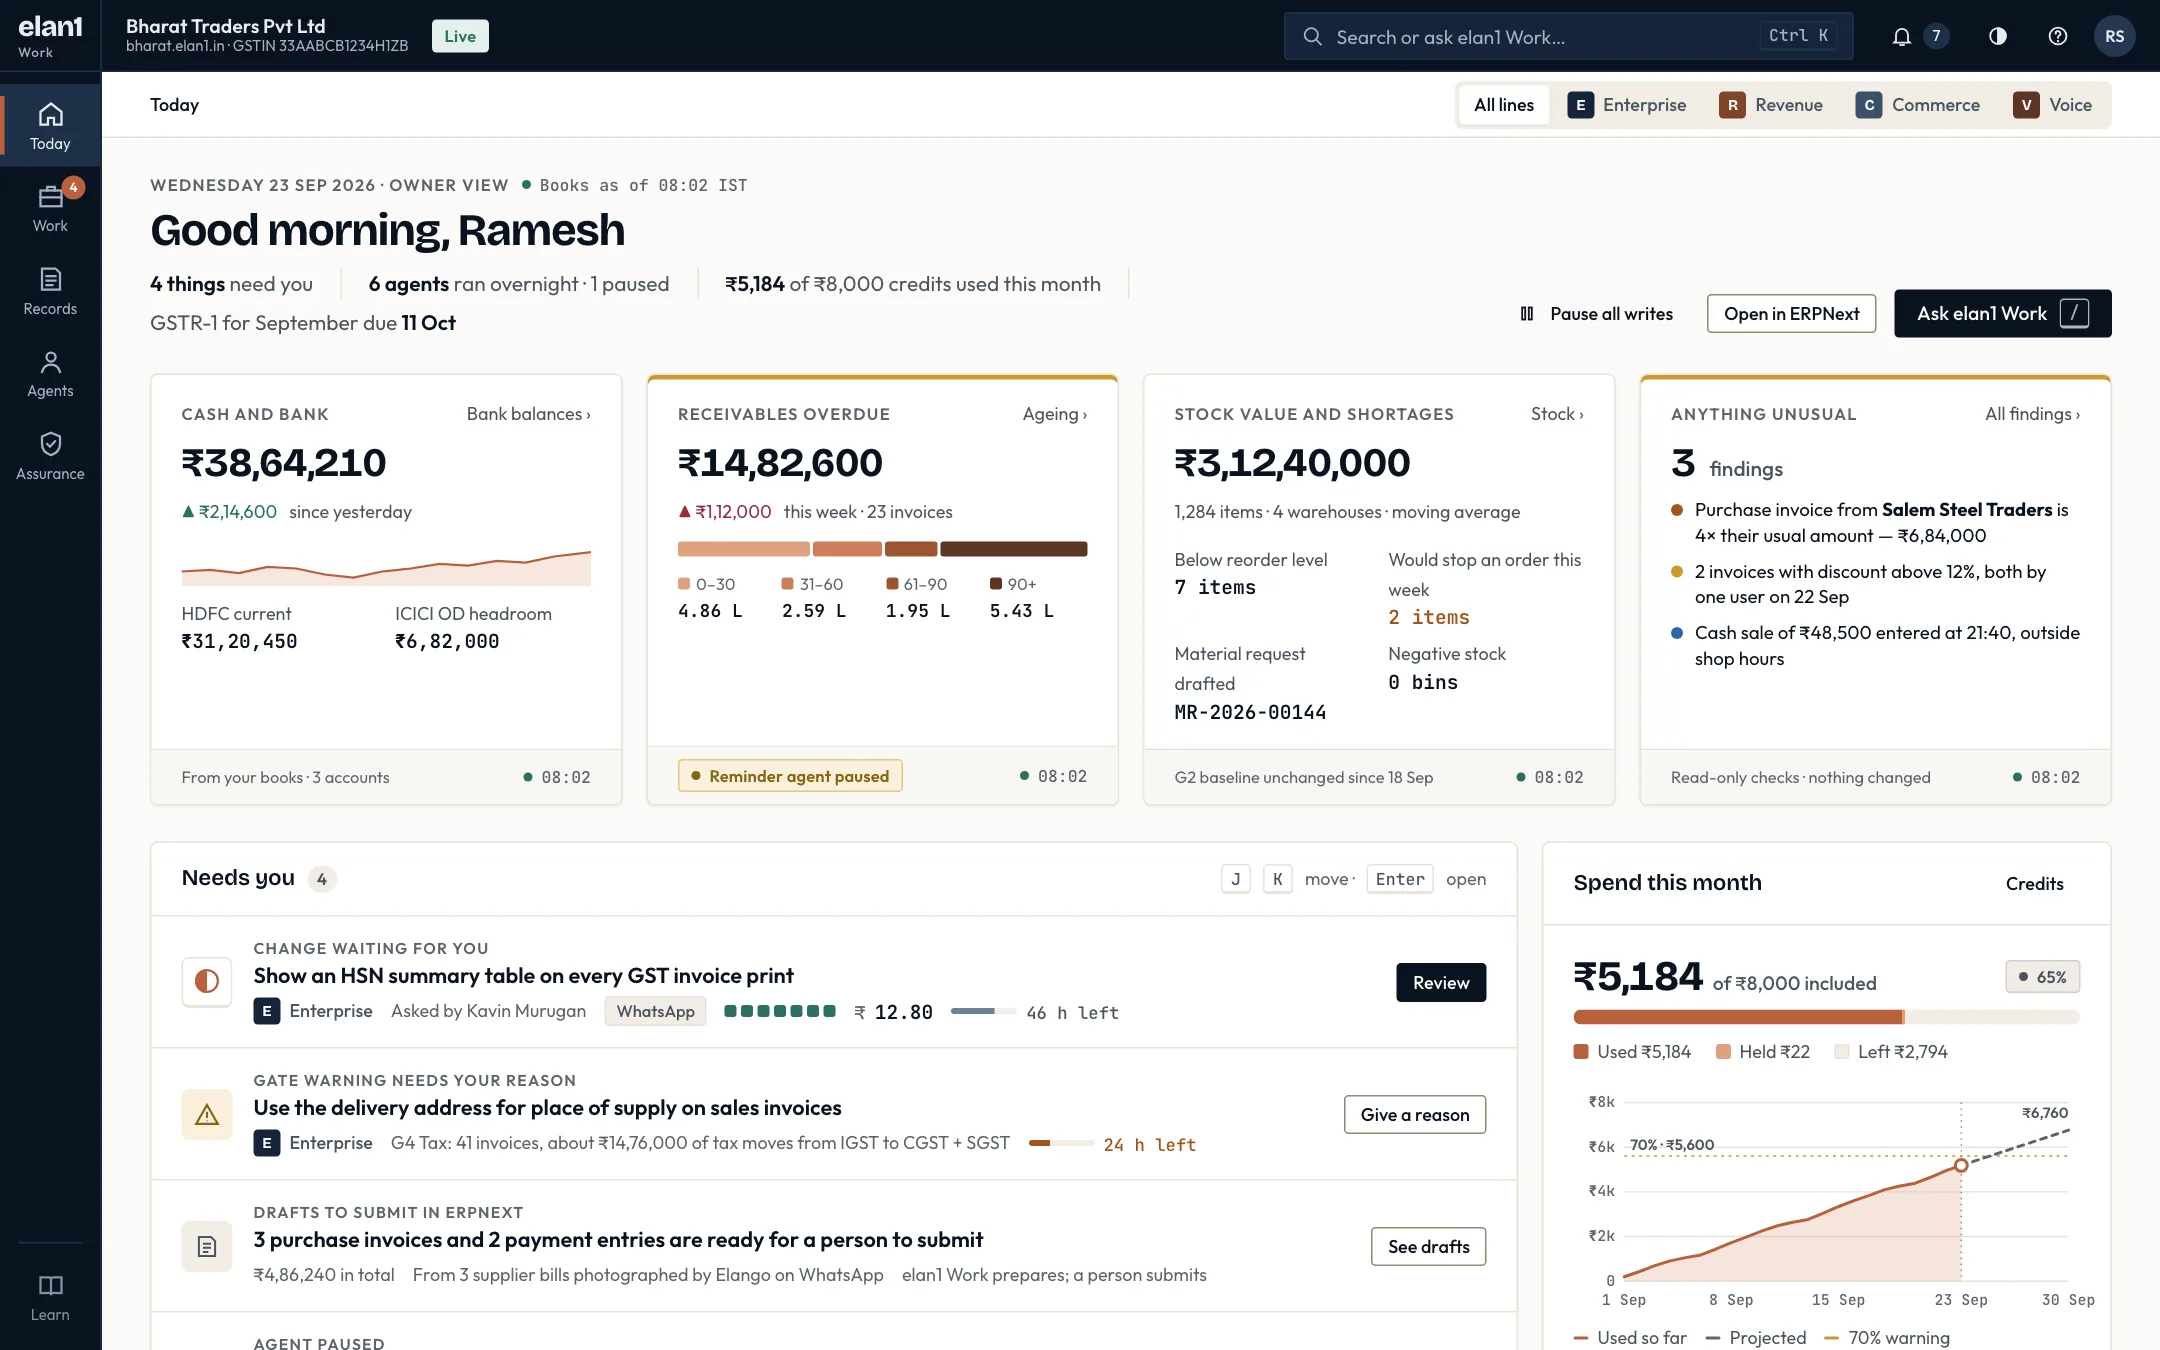The height and width of the screenshot is (1350, 2160).
Task: Open the Credits link in Spend panel
Action: [x=2034, y=884]
